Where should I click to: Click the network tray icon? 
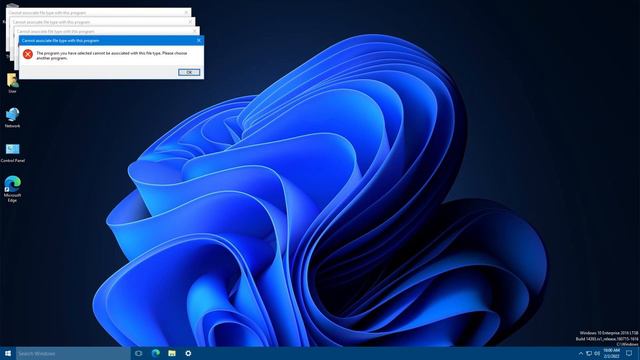coord(589,353)
